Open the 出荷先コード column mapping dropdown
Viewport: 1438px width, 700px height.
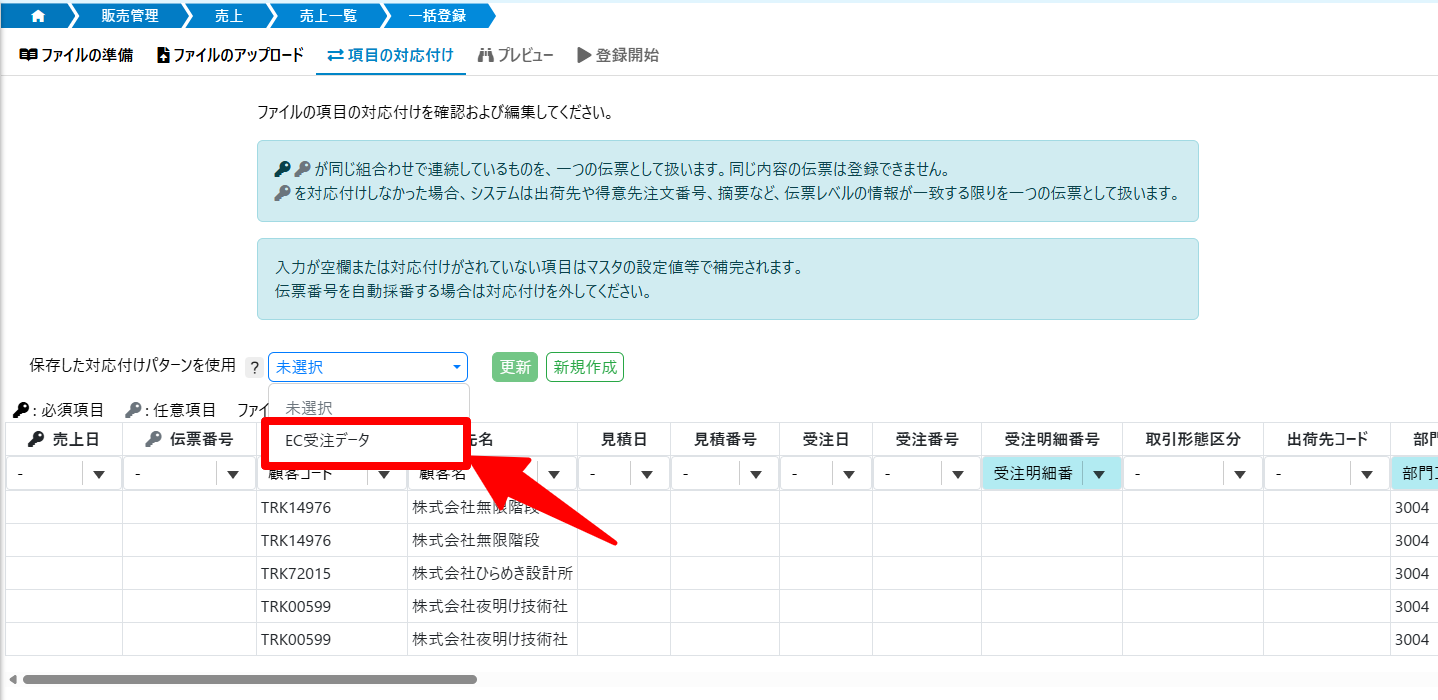[x=1366, y=474]
